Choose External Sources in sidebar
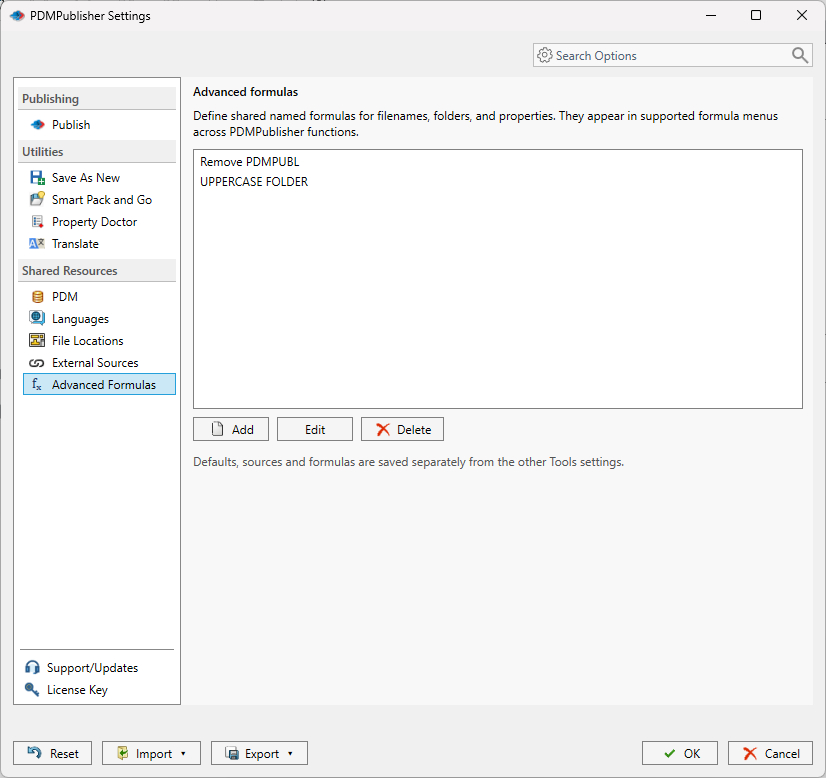This screenshot has width=826, height=778. point(95,363)
